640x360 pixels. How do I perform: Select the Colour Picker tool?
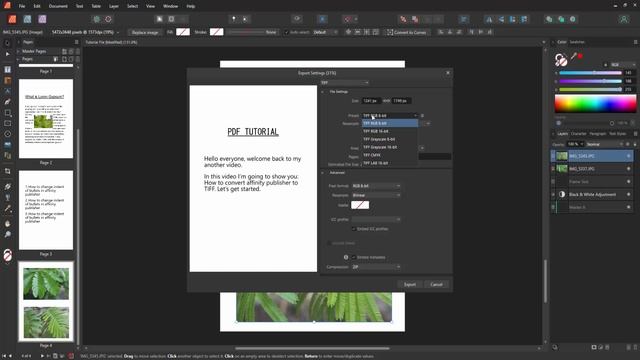tap(7, 209)
